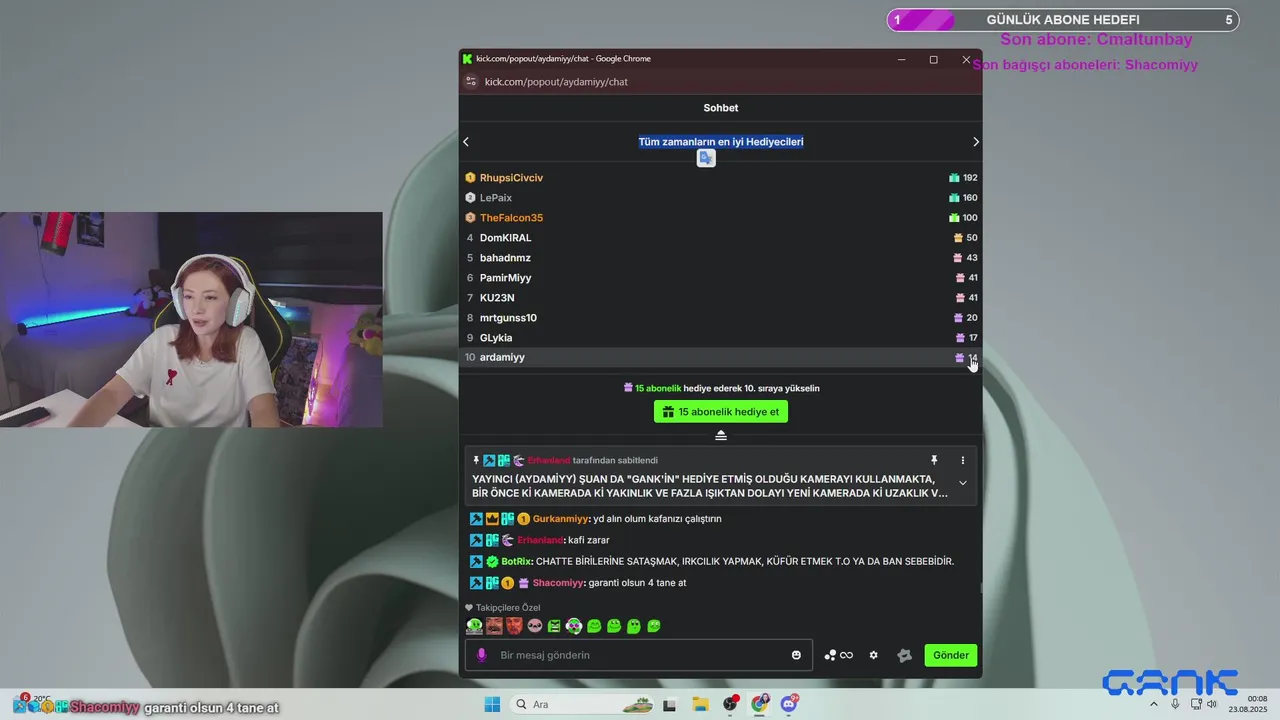Viewport: 1280px width, 720px height.
Task: Open the pinned message three-dot menu
Action: [963, 460]
